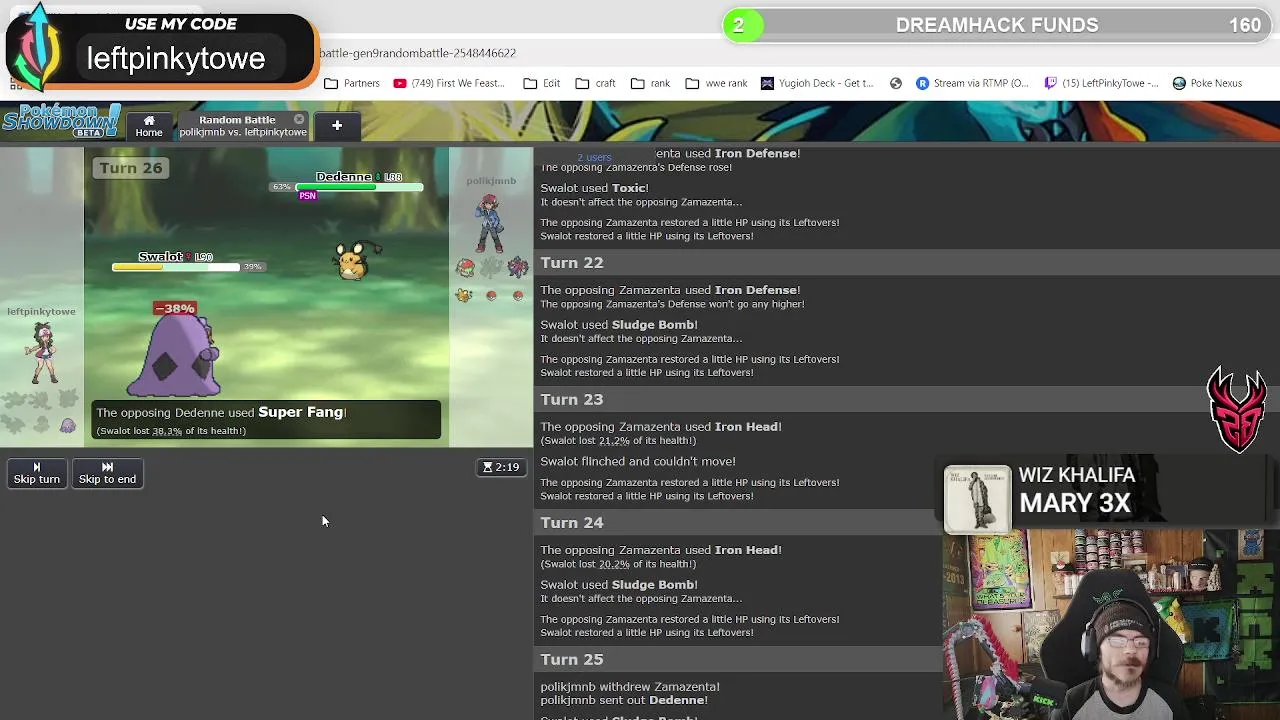Click the first Pokémon icon in opponent's team
Viewport: 1280px width, 720px height.
(465, 267)
